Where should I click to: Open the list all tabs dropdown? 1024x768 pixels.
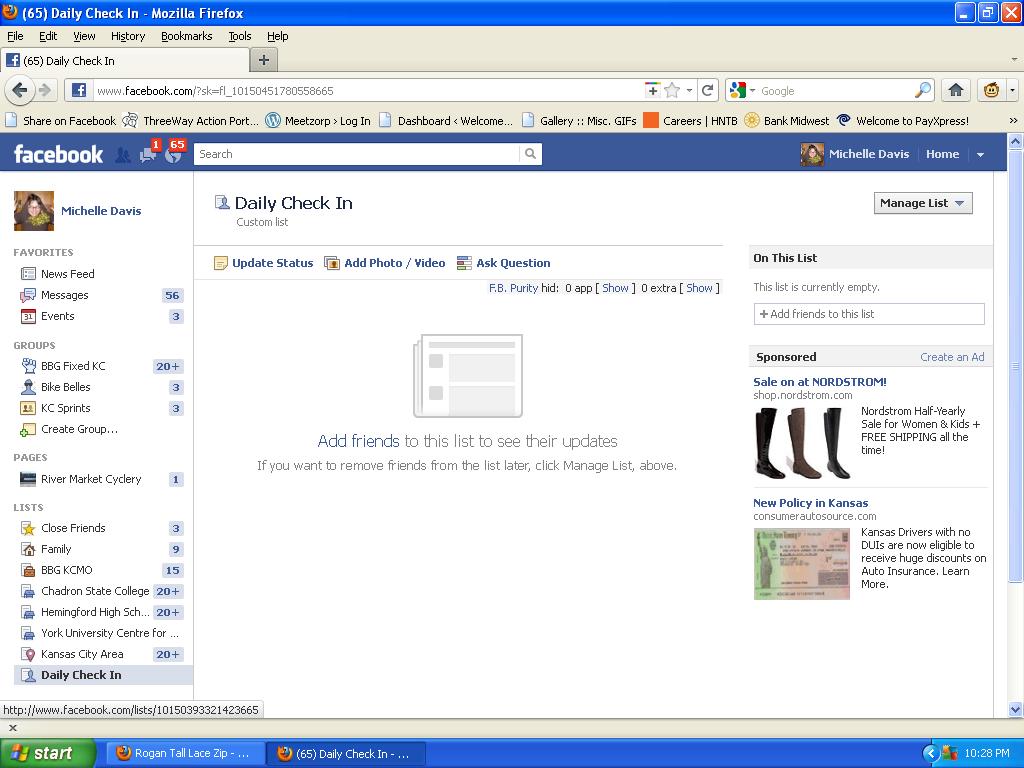coord(1014,59)
